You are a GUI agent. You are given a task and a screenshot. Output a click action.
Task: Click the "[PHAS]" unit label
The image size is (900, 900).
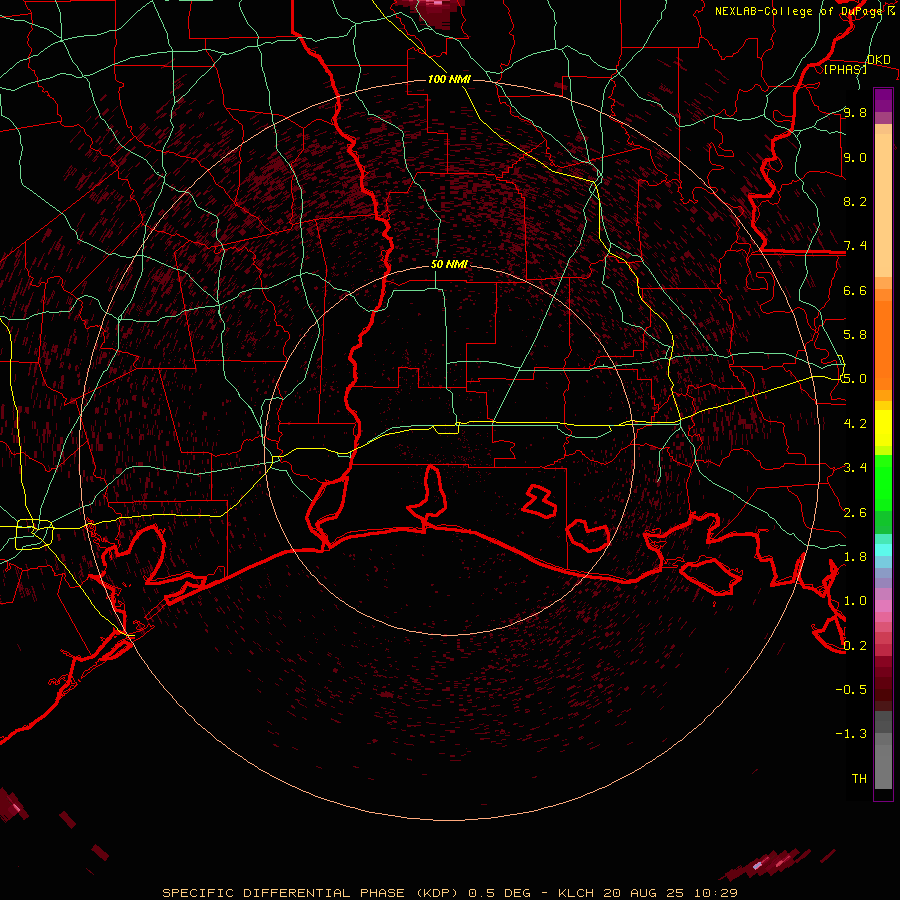point(845,69)
